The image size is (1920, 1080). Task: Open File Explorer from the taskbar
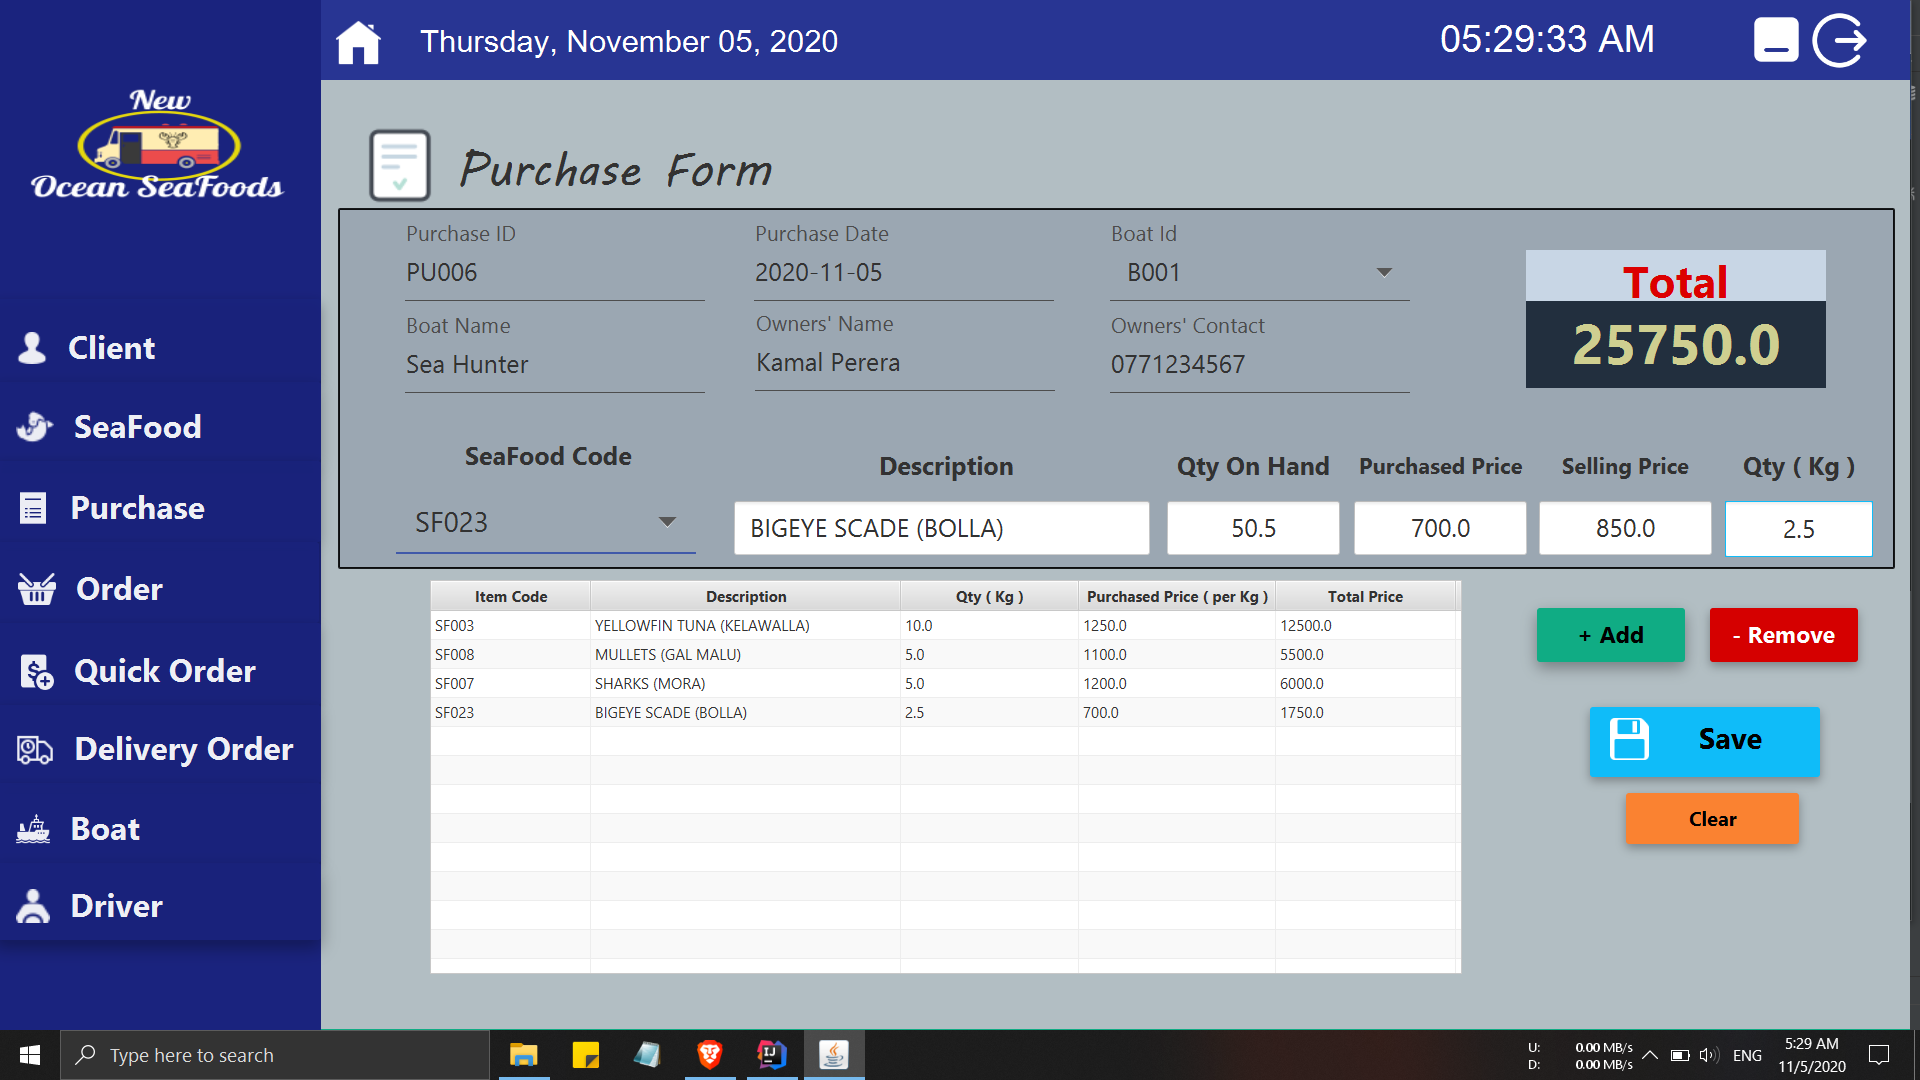tap(523, 1055)
